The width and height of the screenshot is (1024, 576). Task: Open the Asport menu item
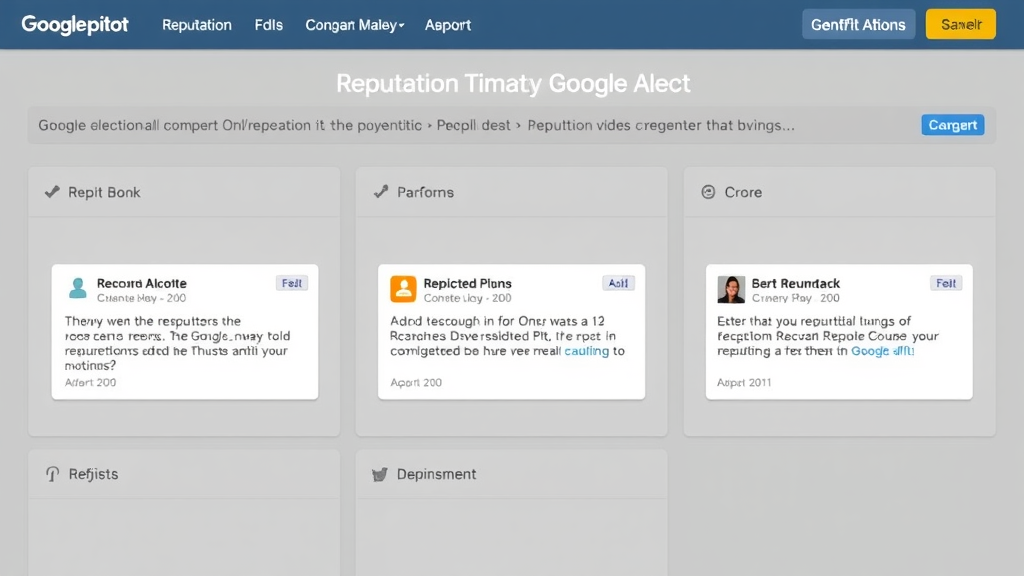click(447, 25)
